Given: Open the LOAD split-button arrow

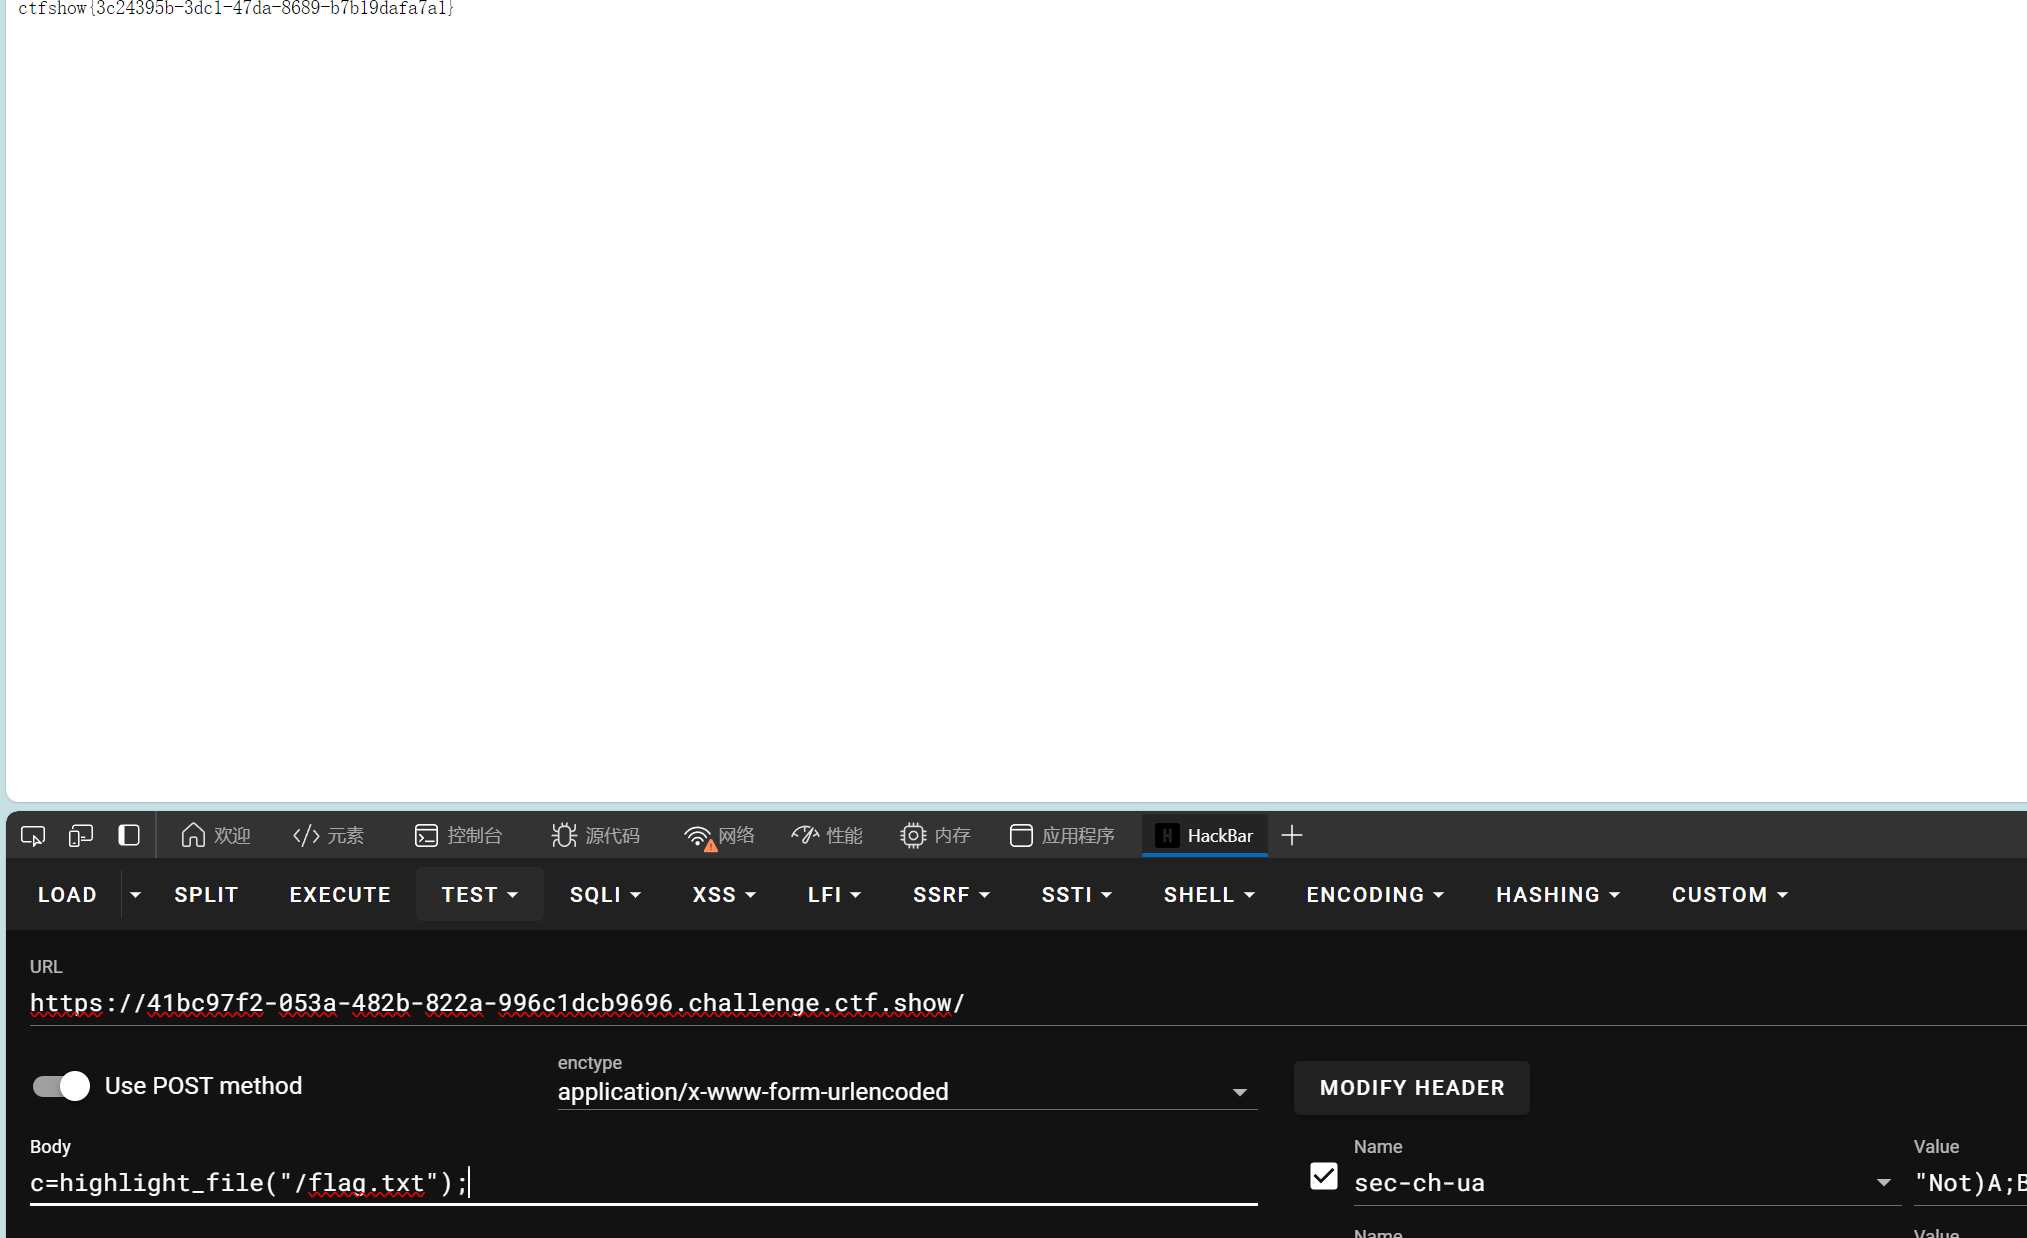Looking at the screenshot, I should pos(135,895).
